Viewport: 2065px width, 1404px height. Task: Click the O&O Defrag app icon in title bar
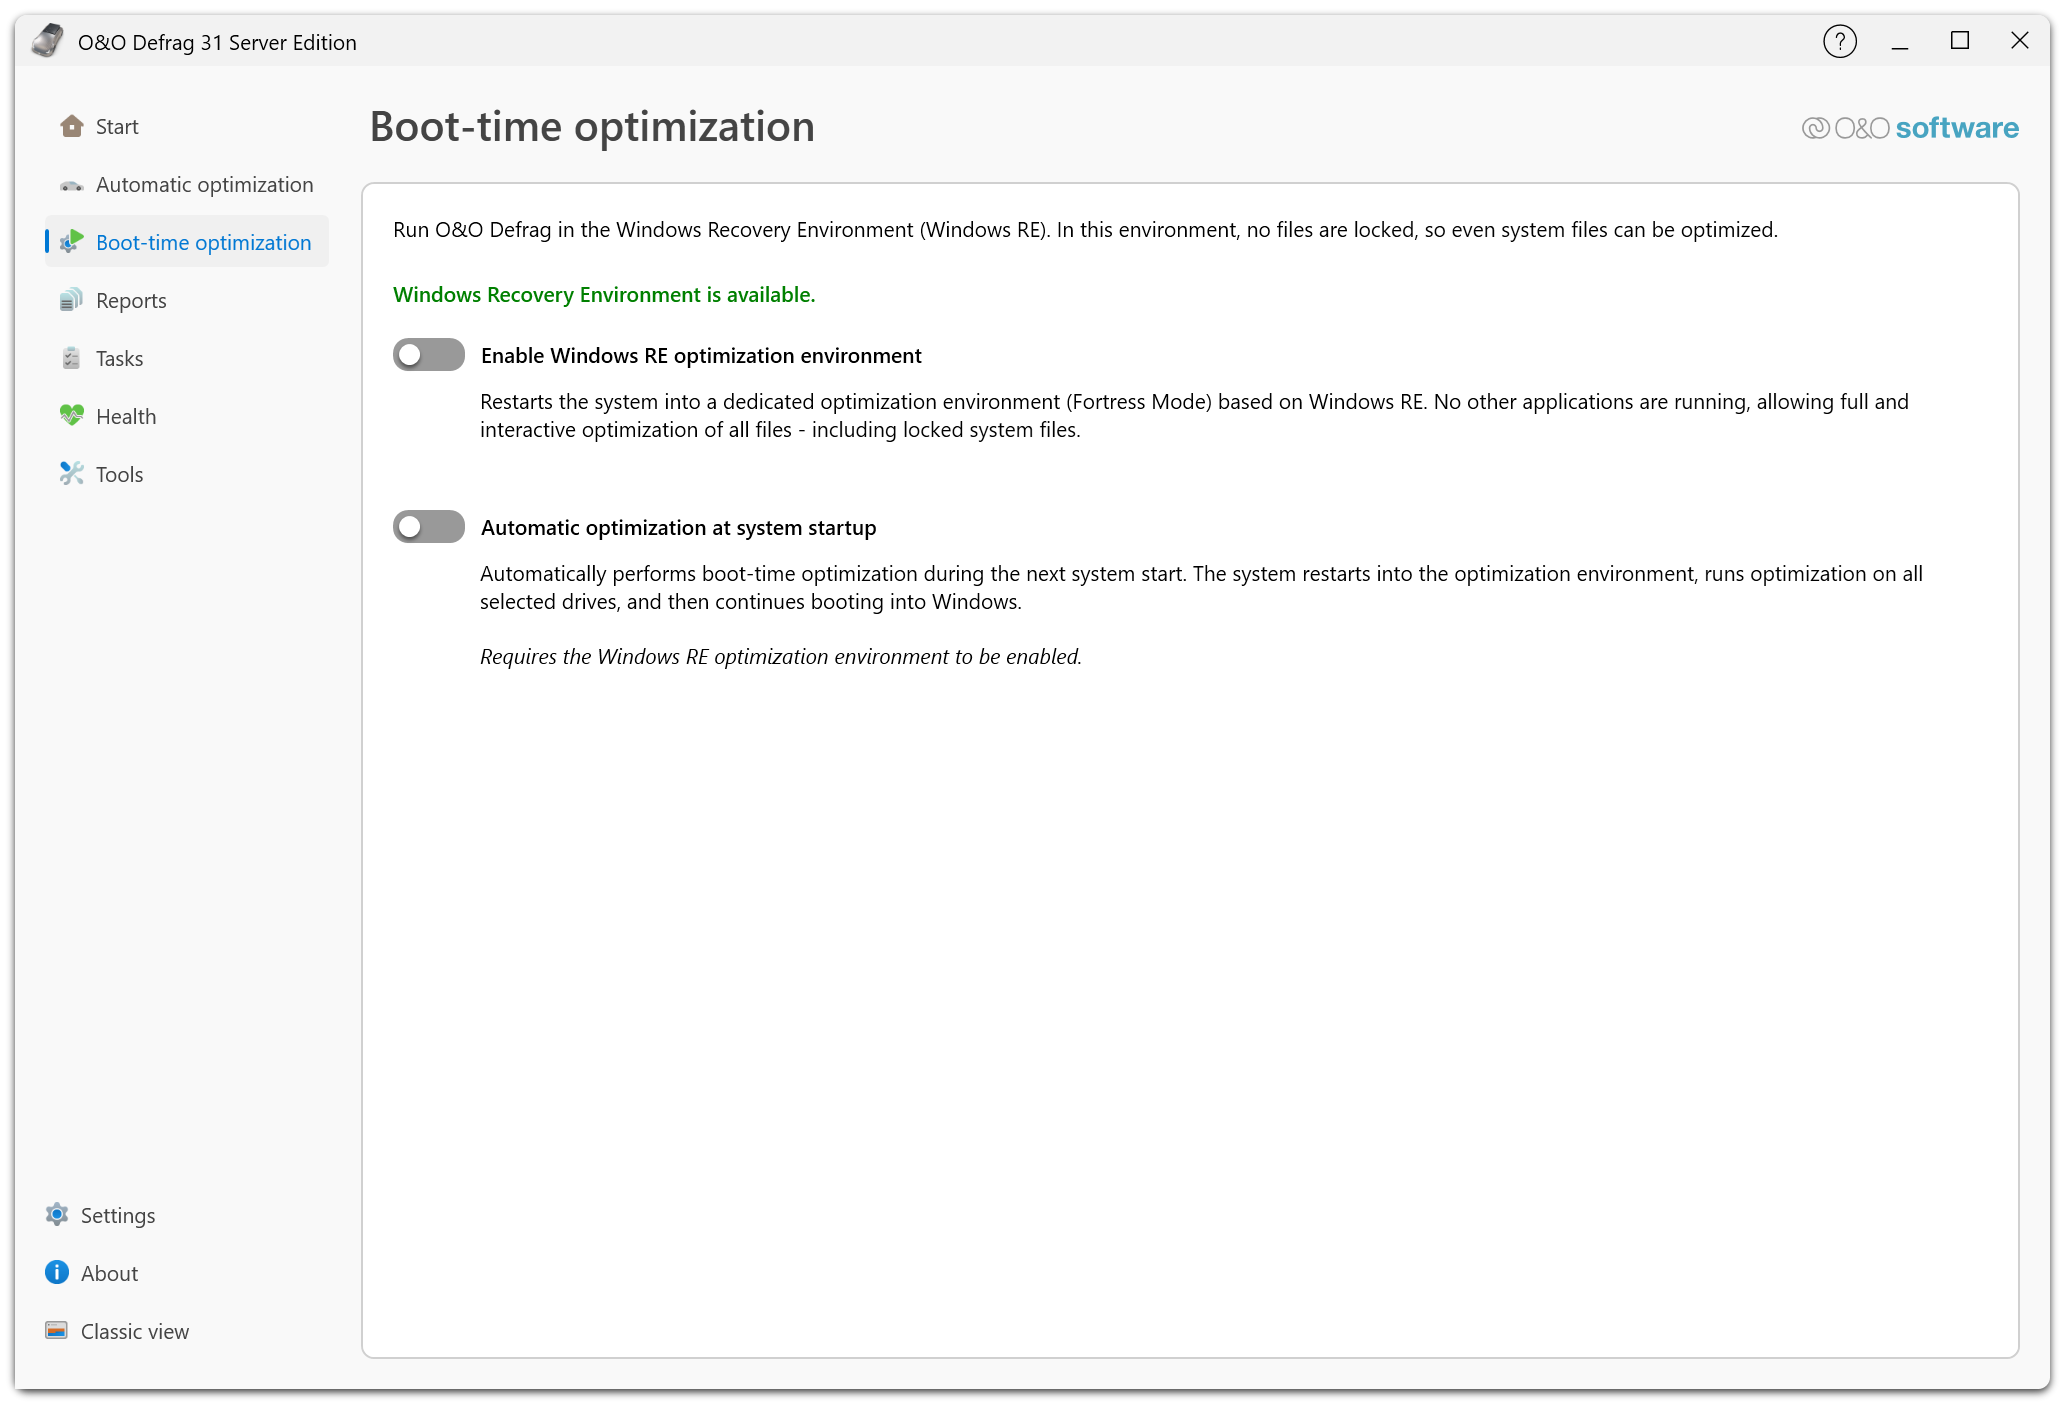click(46, 41)
